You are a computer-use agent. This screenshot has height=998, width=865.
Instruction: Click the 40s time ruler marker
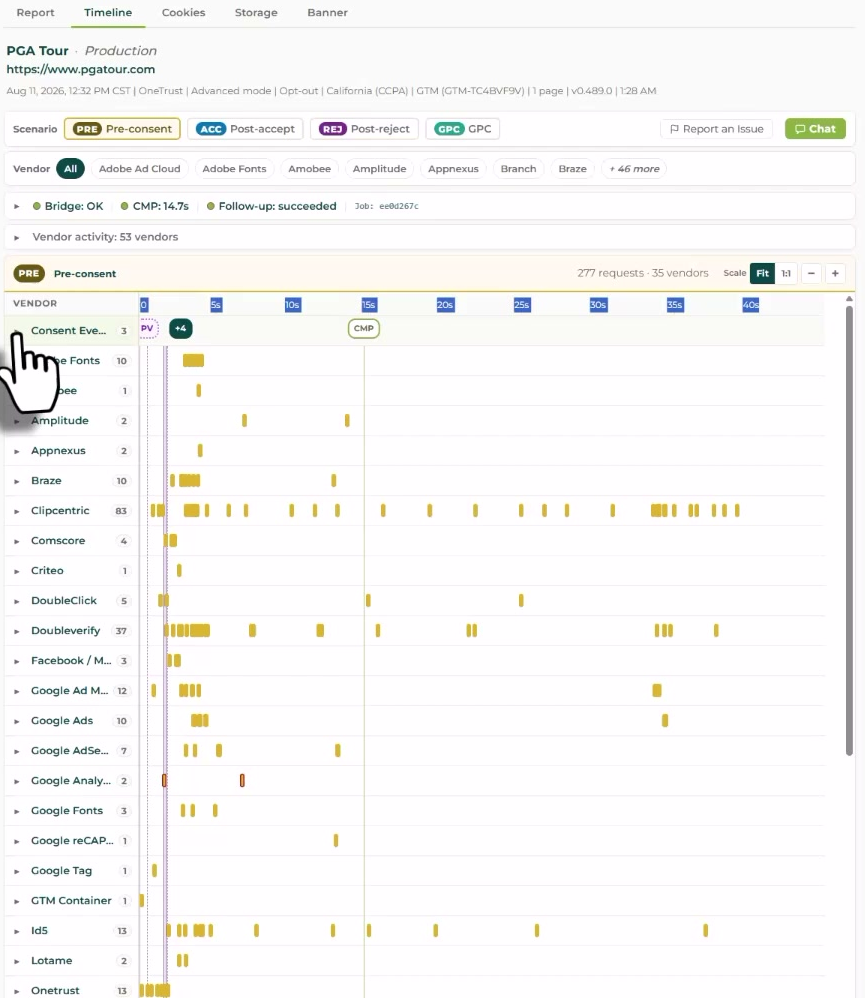point(751,305)
